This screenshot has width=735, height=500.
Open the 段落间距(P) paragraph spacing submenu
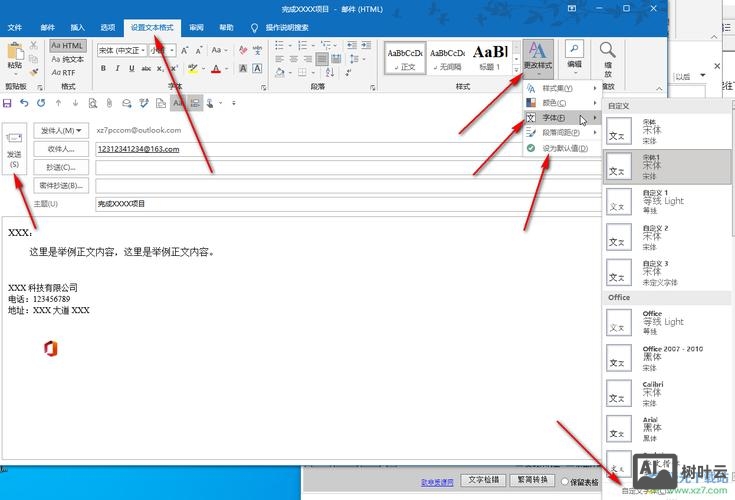[562, 133]
